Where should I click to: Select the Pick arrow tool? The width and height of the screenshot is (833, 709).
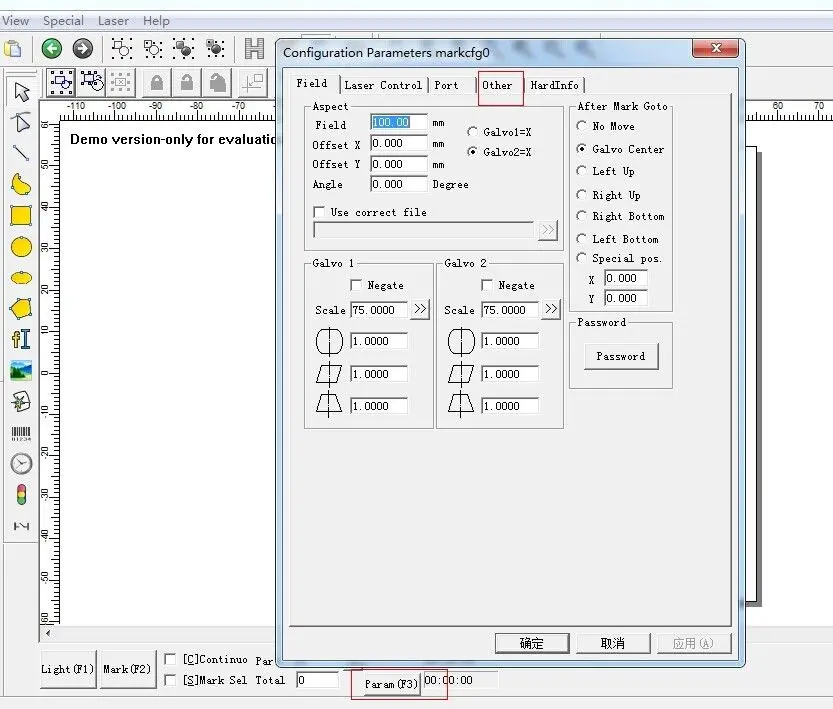tap(21, 91)
